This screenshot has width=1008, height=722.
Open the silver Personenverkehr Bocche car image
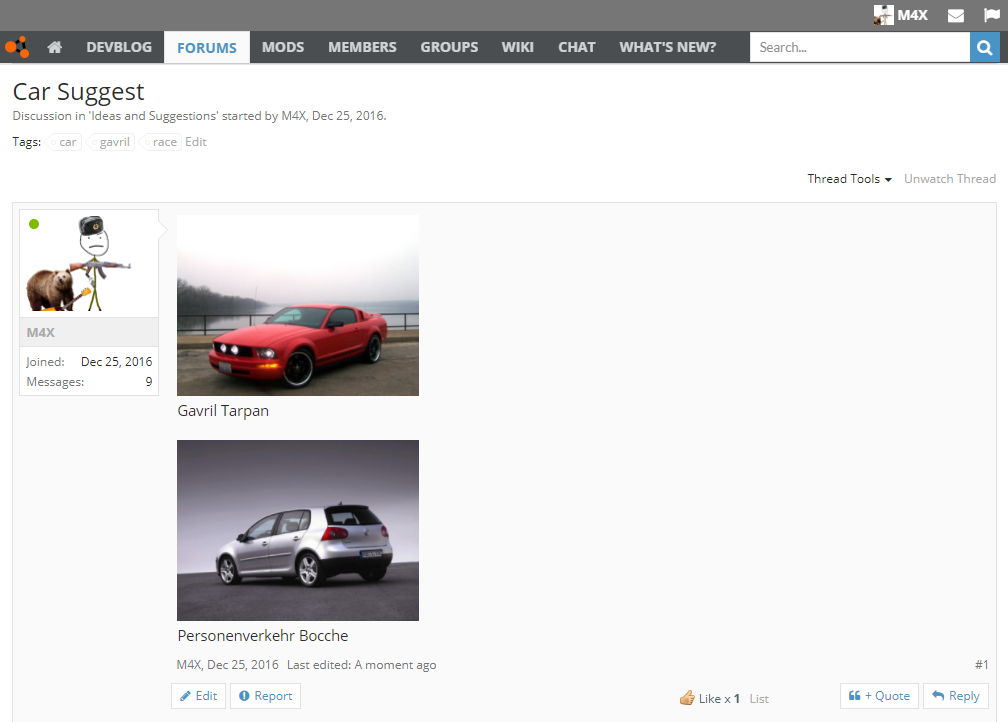(x=298, y=530)
